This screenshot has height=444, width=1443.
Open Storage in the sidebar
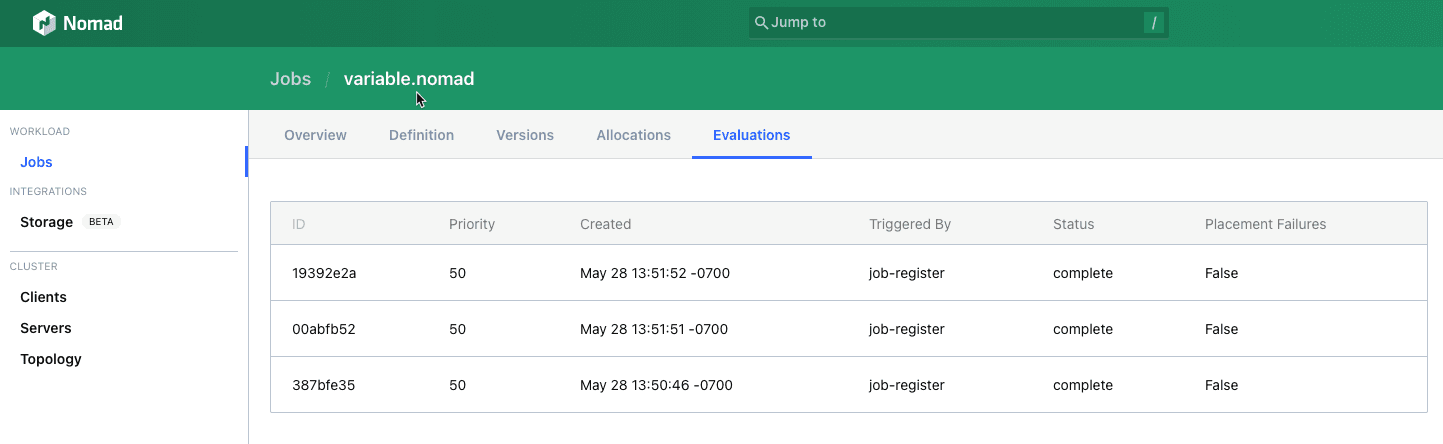(x=47, y=222)
